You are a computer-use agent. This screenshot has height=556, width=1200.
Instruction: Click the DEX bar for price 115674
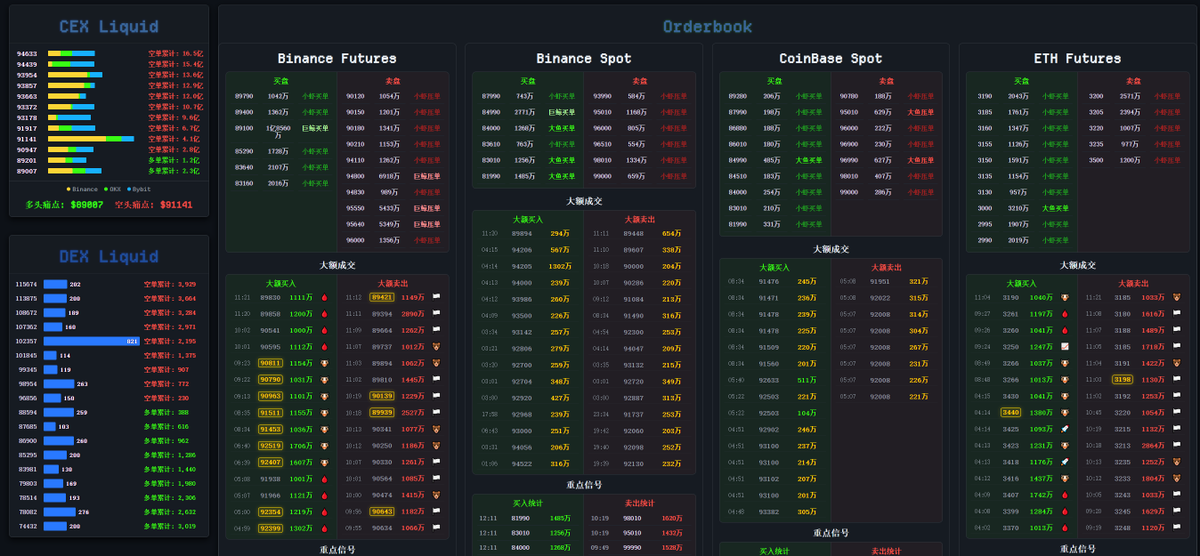tap(55, 284)
